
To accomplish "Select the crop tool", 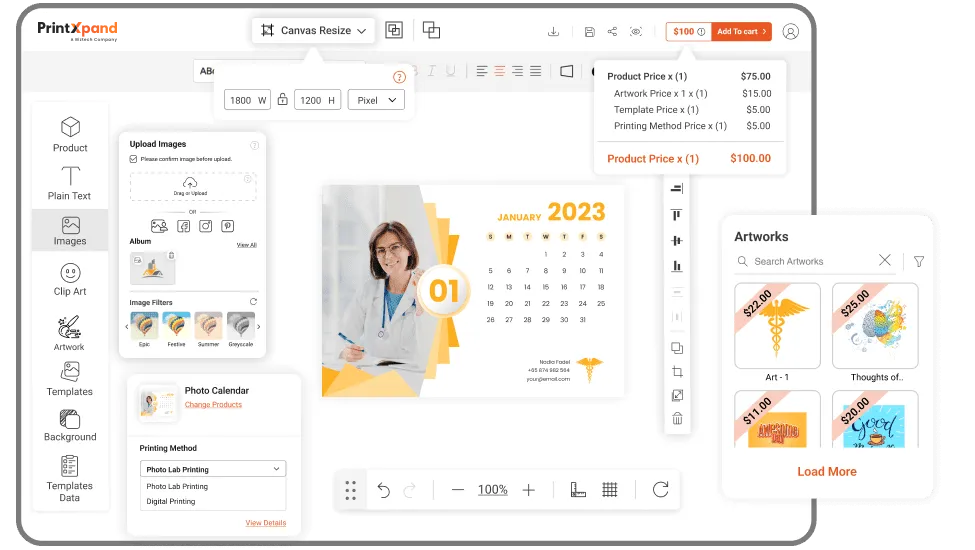I will (x=677, y=372).
